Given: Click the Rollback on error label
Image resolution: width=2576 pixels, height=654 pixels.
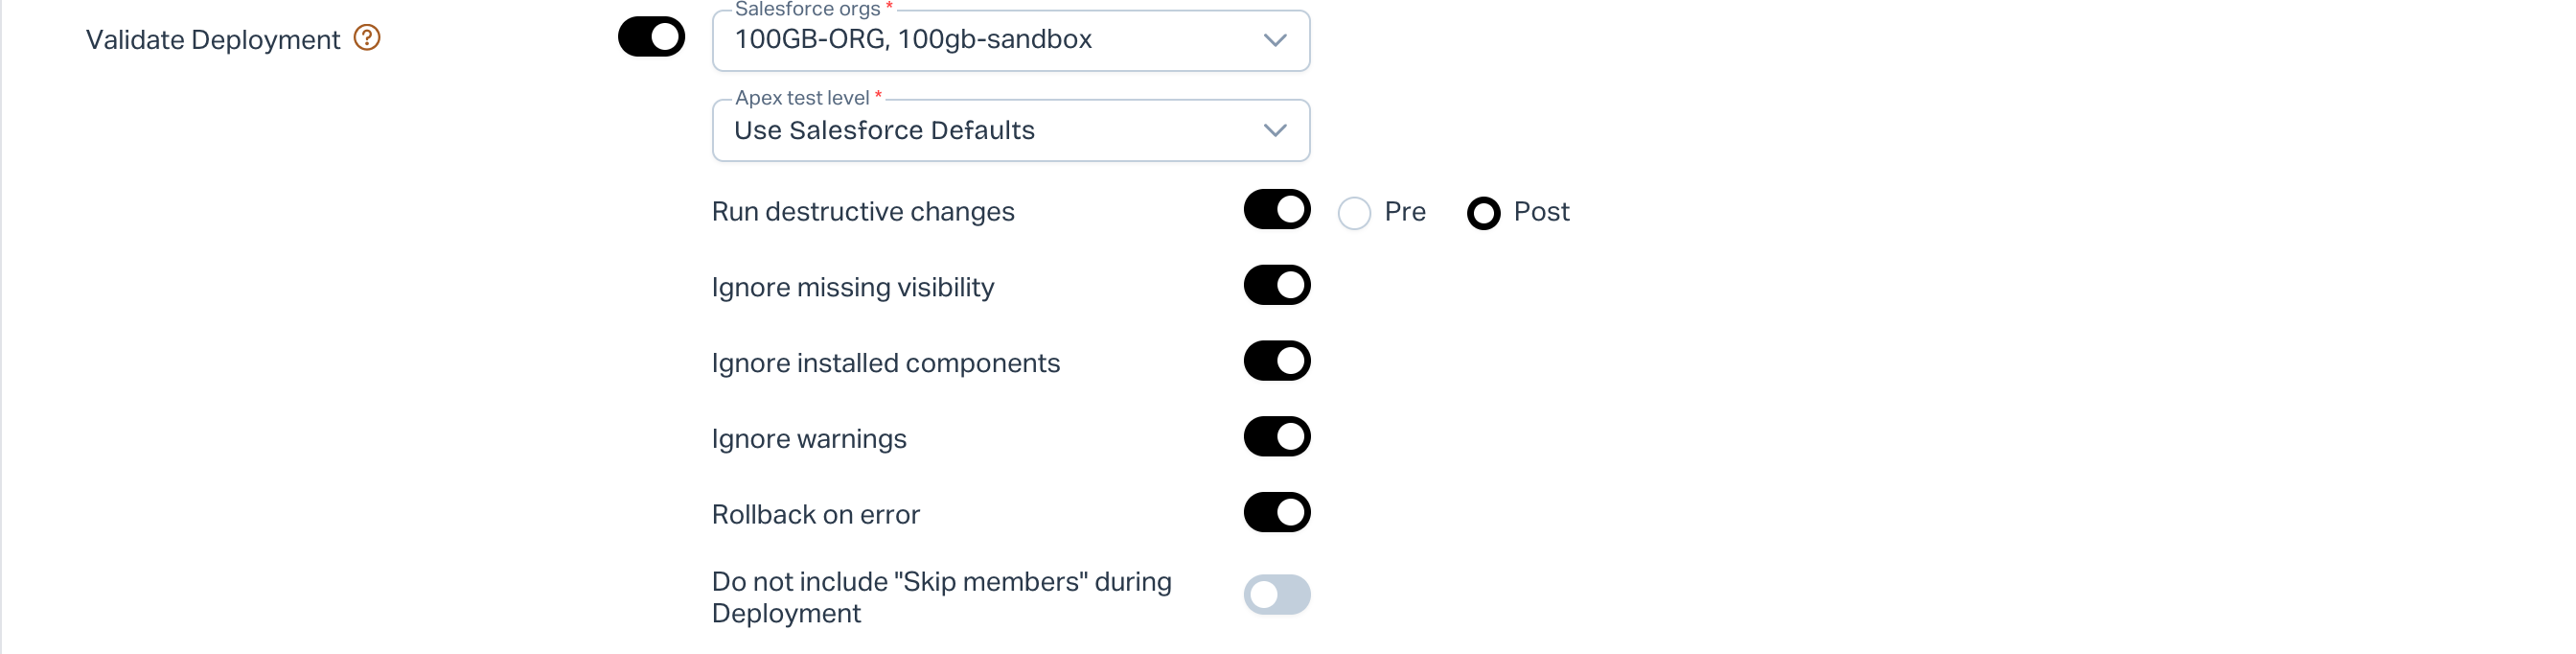Looking at the screenshot, I should coord(815,515).
